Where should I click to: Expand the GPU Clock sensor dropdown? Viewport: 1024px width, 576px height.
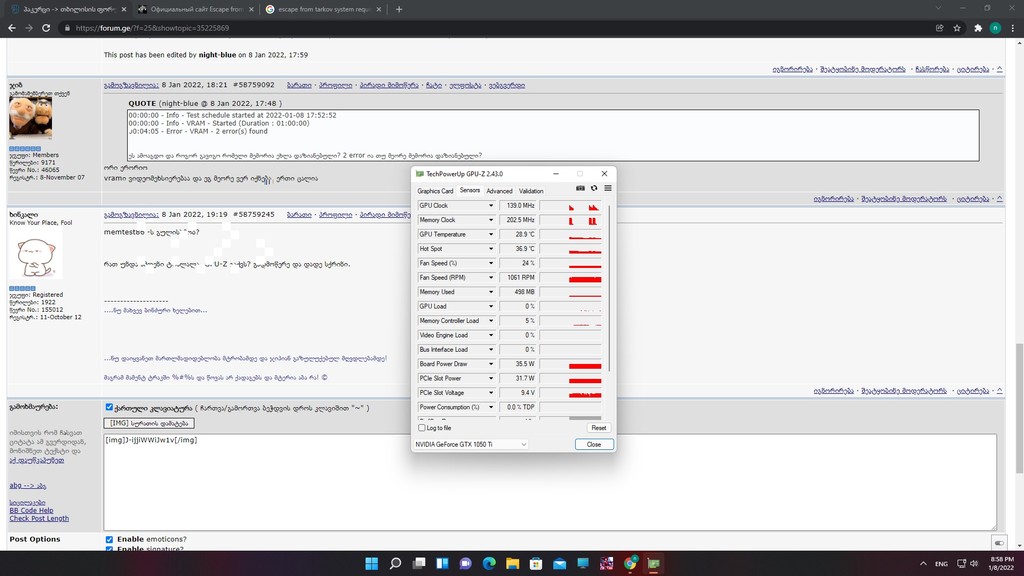(x=490, y=206)
